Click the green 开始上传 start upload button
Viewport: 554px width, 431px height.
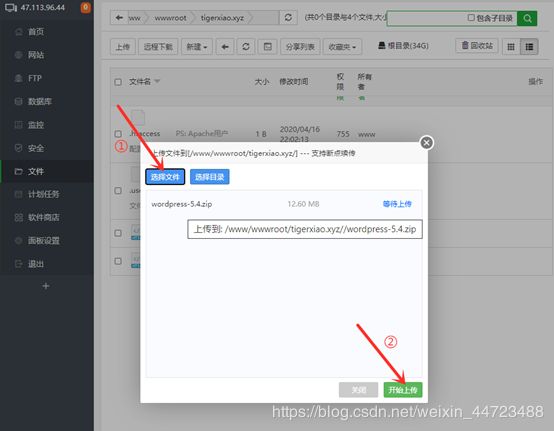pyautogui.click(x=403, y=390)
